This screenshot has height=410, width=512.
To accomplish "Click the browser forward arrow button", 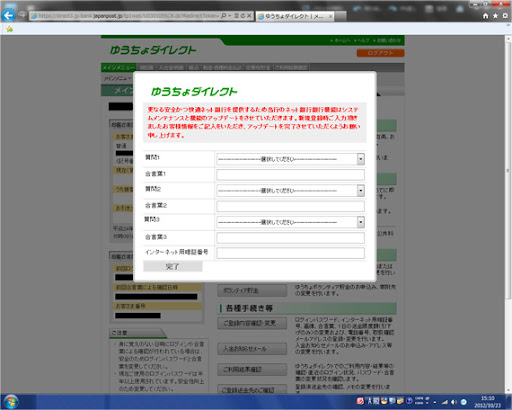I will 22,16.
